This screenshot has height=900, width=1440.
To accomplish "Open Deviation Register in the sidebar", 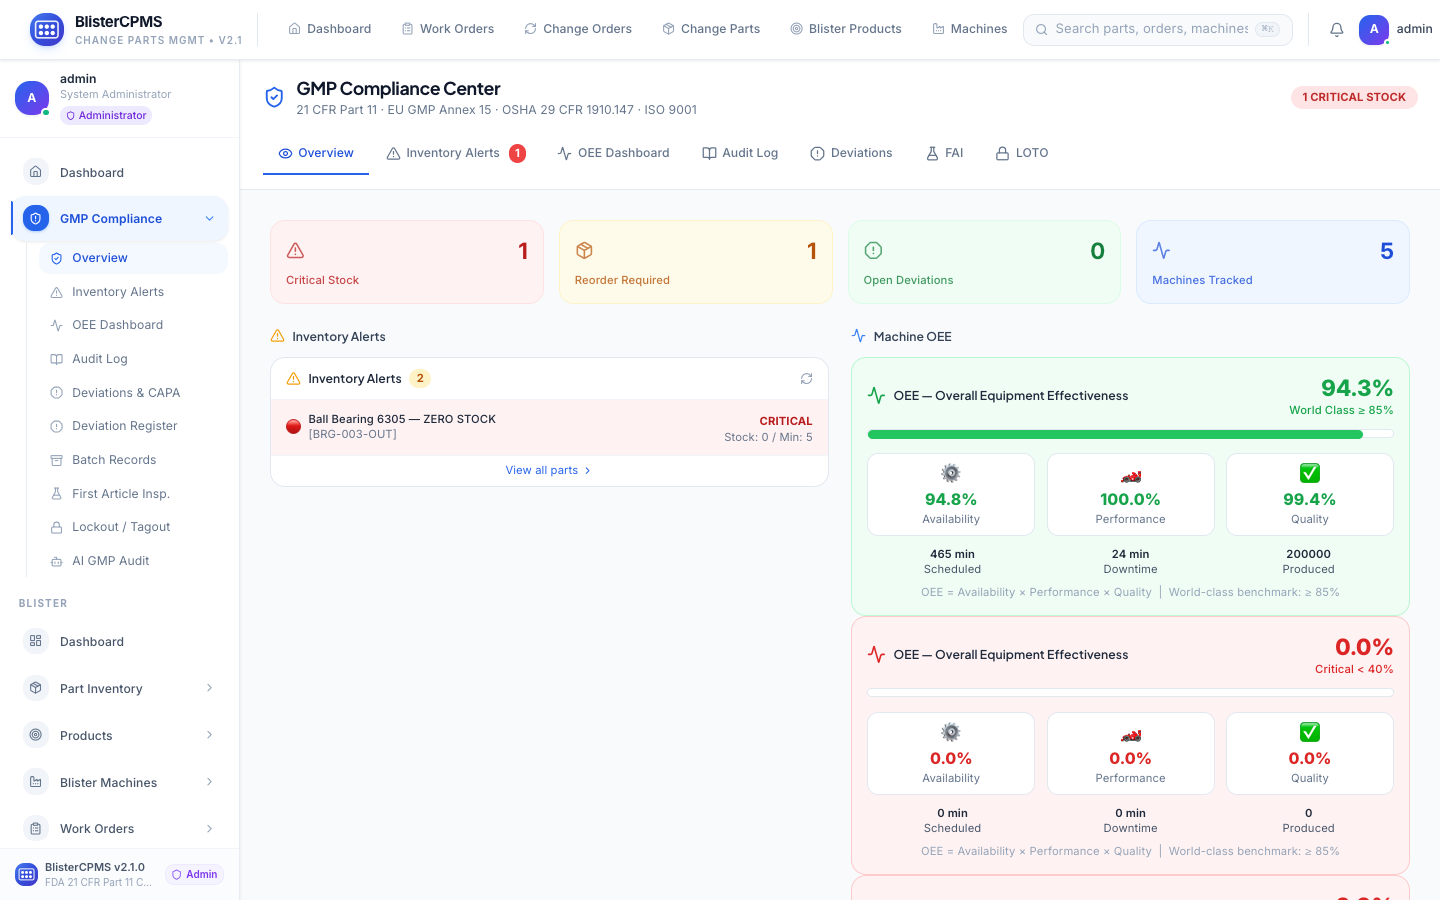I will tap(133, 426).
